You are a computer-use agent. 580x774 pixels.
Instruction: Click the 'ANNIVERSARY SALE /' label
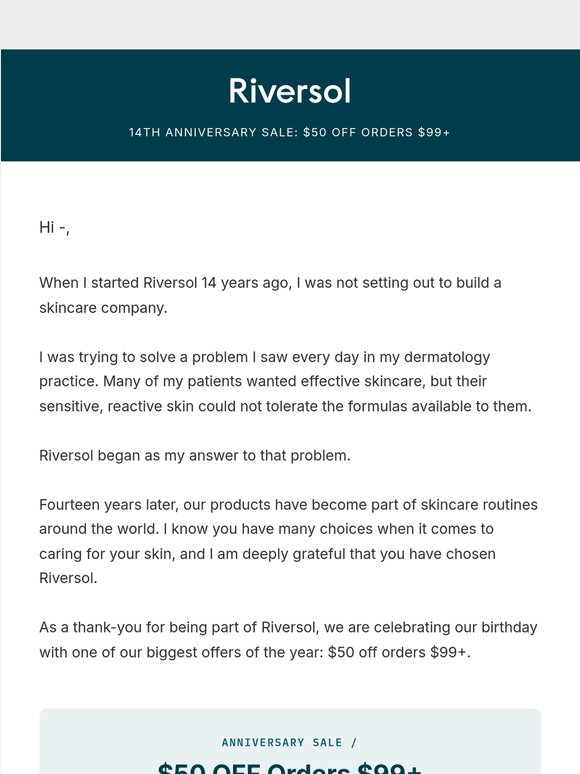click(289, 742)
